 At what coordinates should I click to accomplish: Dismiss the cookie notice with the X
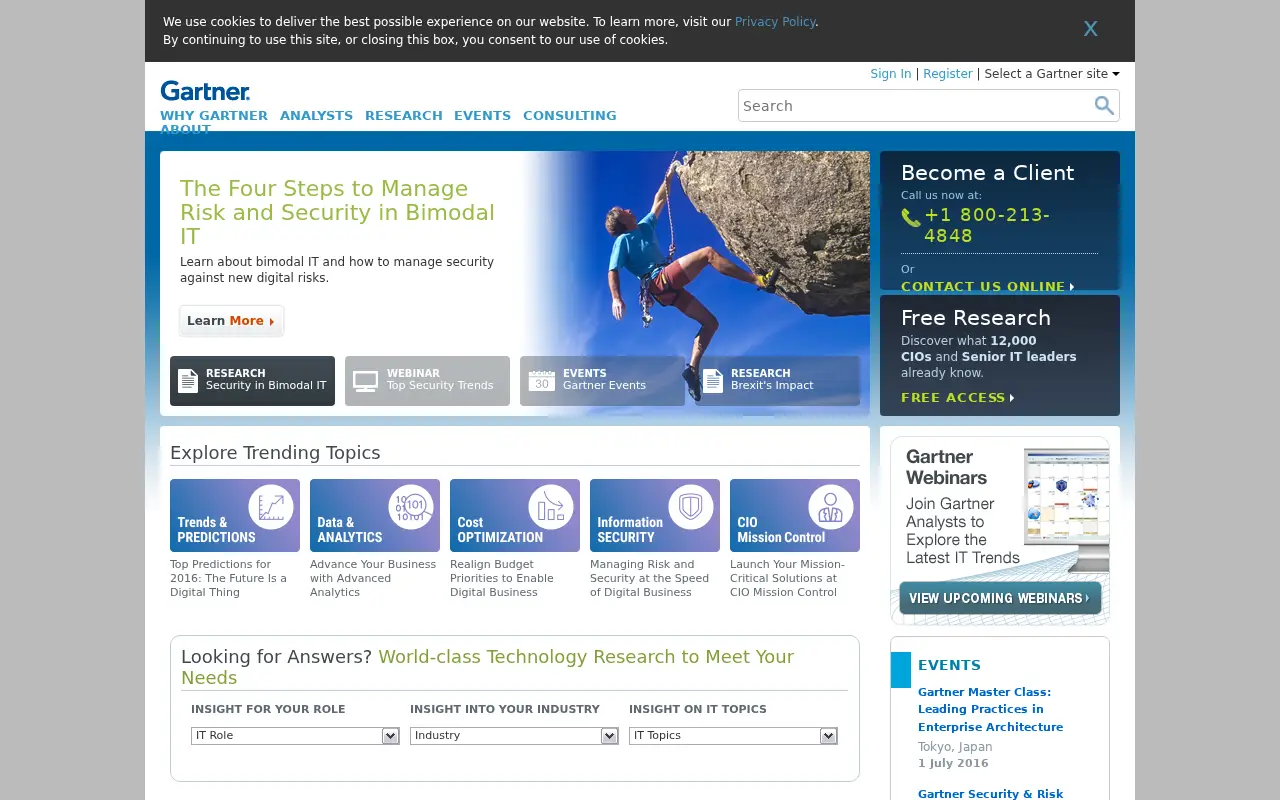[x=1090, y=29]
